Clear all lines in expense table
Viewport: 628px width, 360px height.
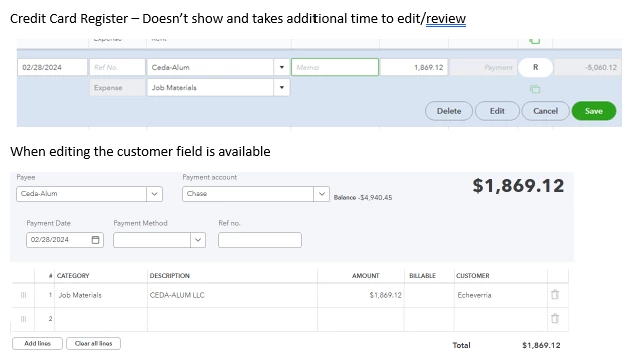(x=93, y=344)
